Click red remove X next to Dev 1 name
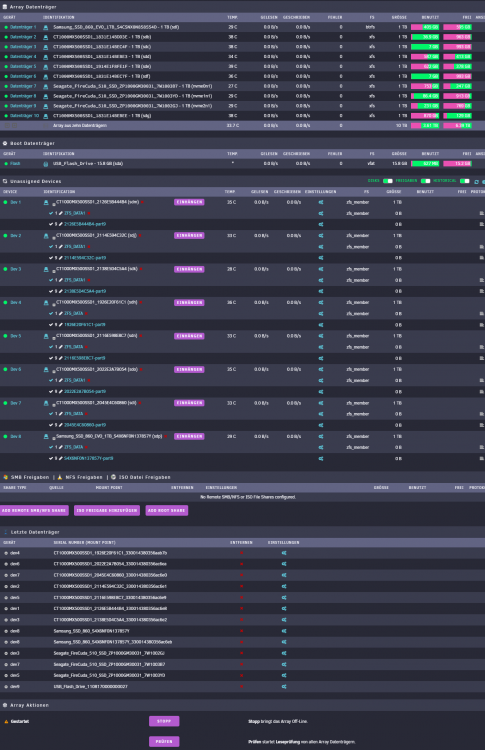485x750 pixels. coord(143,202)
